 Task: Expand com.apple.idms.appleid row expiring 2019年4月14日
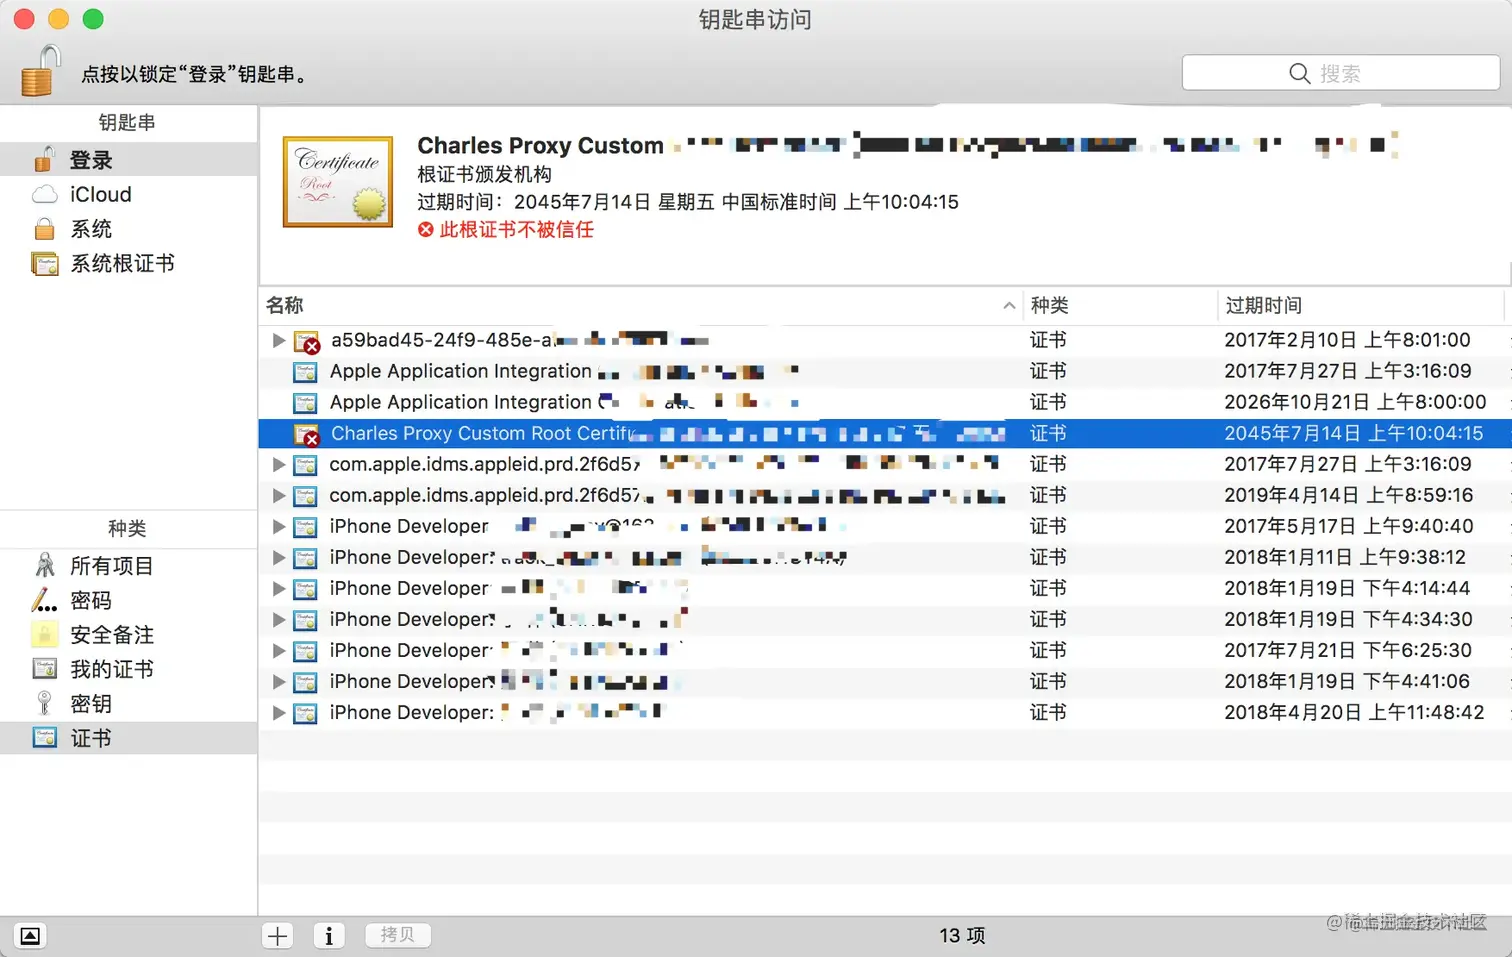point(279,495)
